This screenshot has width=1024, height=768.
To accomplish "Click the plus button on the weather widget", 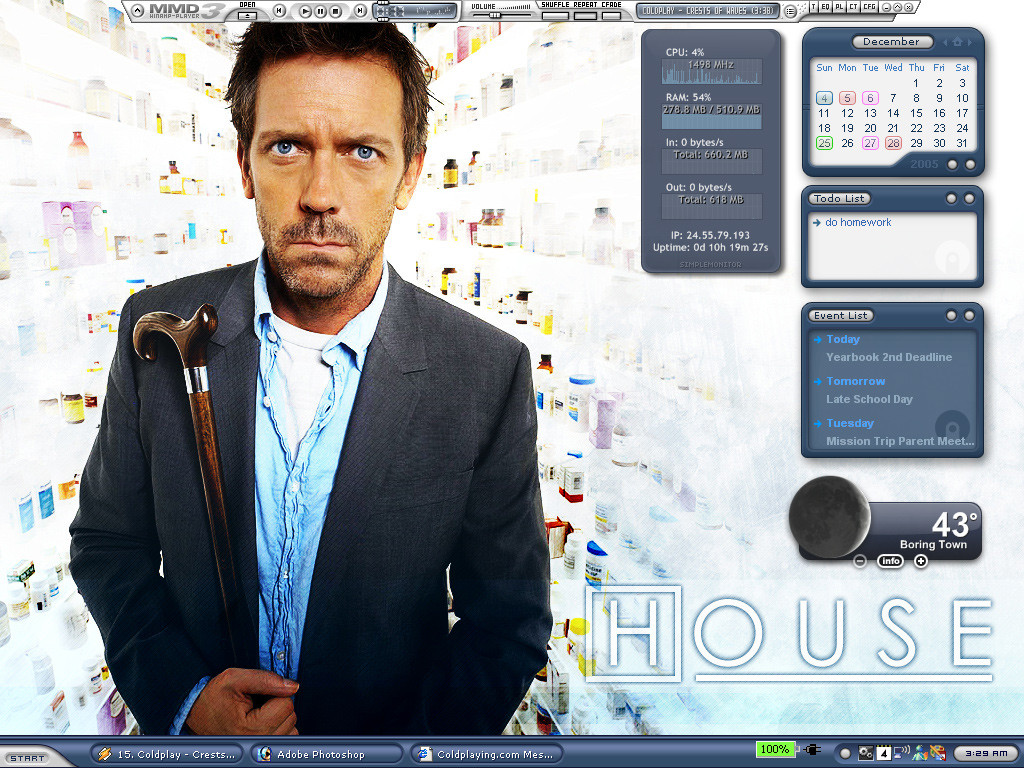I will click(921, 561).
